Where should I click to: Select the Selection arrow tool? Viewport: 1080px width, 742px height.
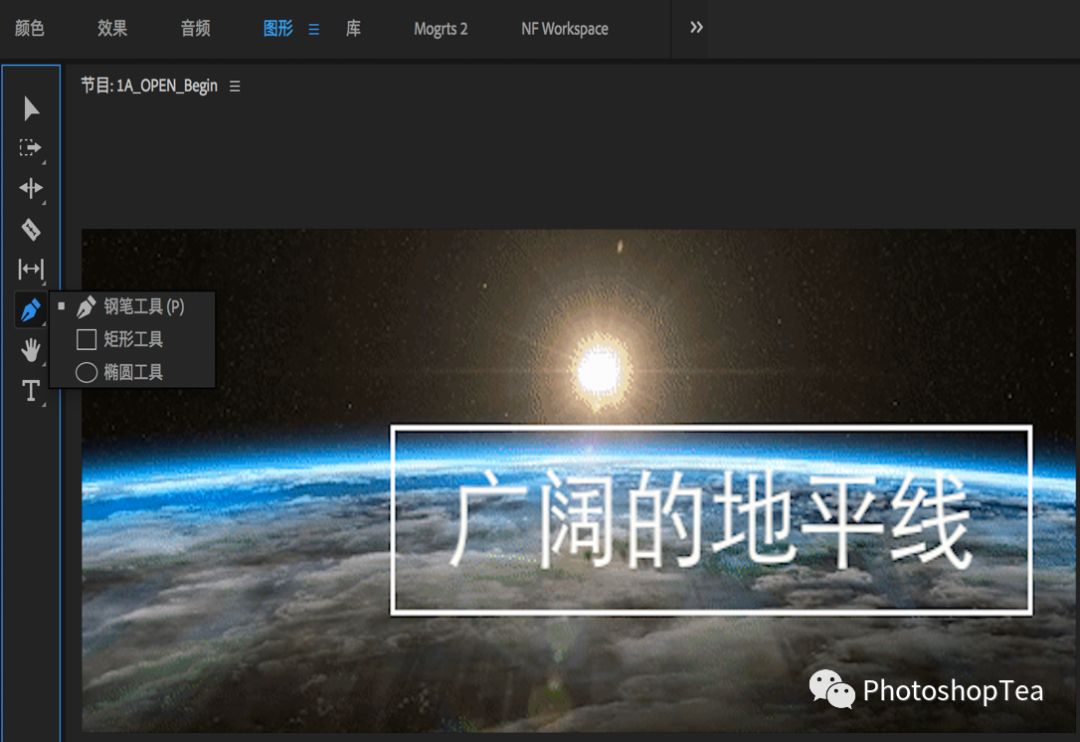(30, 108)
